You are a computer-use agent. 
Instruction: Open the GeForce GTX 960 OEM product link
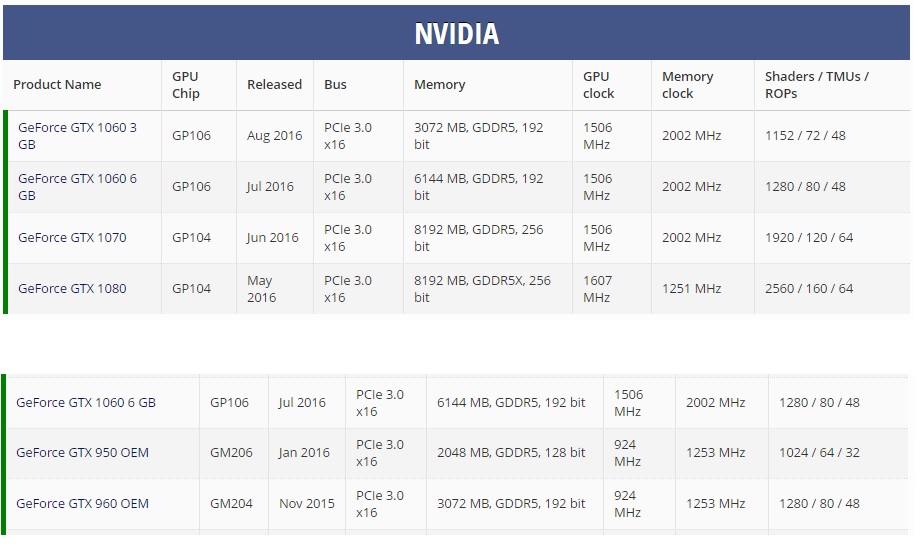coord(82,504)
